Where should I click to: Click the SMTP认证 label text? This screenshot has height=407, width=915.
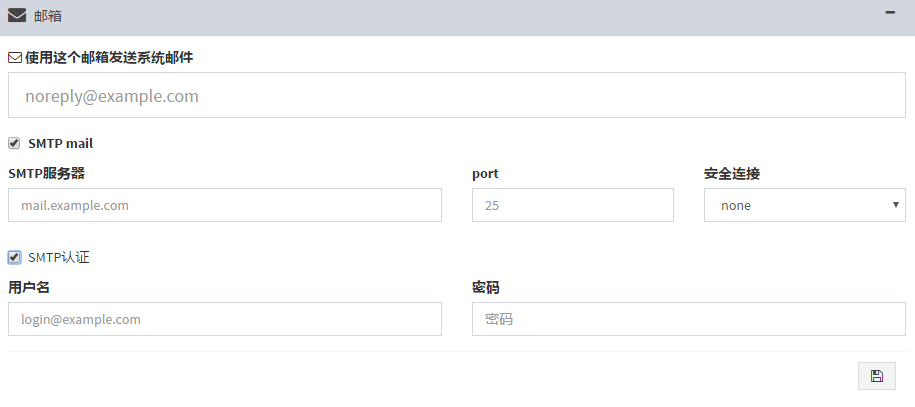tap(59, 258)
